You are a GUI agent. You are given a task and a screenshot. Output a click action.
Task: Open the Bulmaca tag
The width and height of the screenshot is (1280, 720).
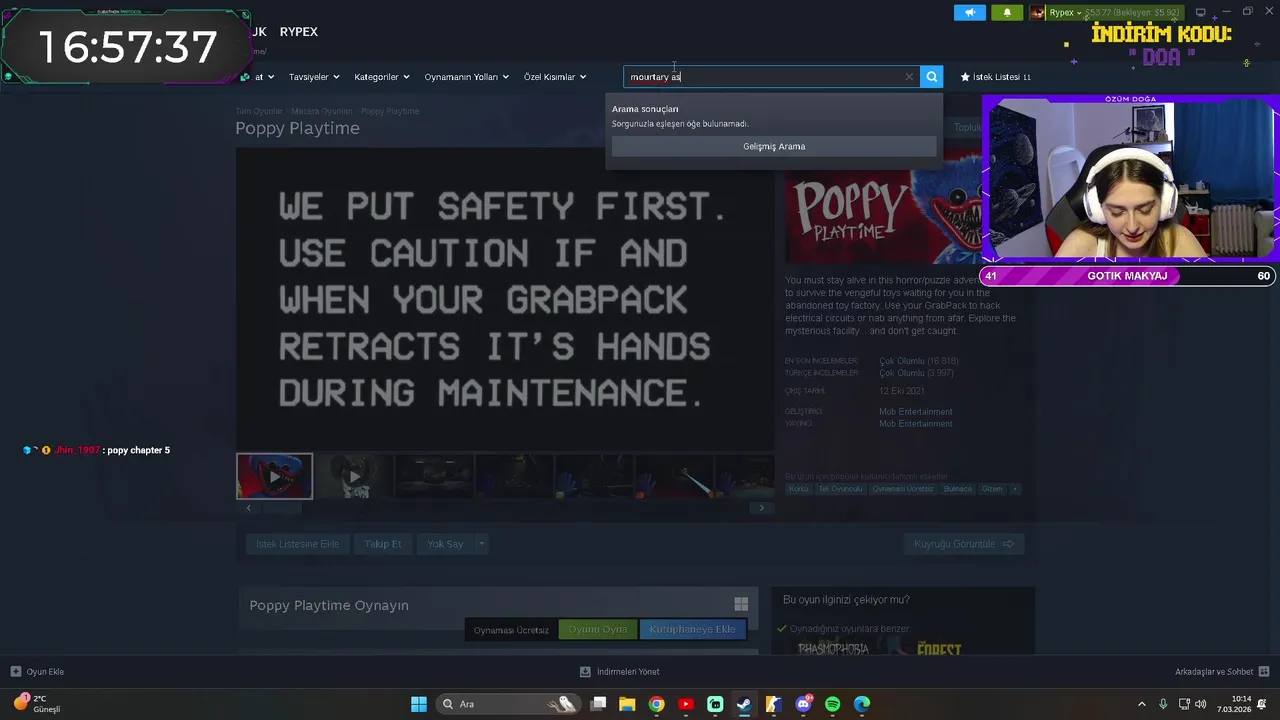click(x=958, y=489)
